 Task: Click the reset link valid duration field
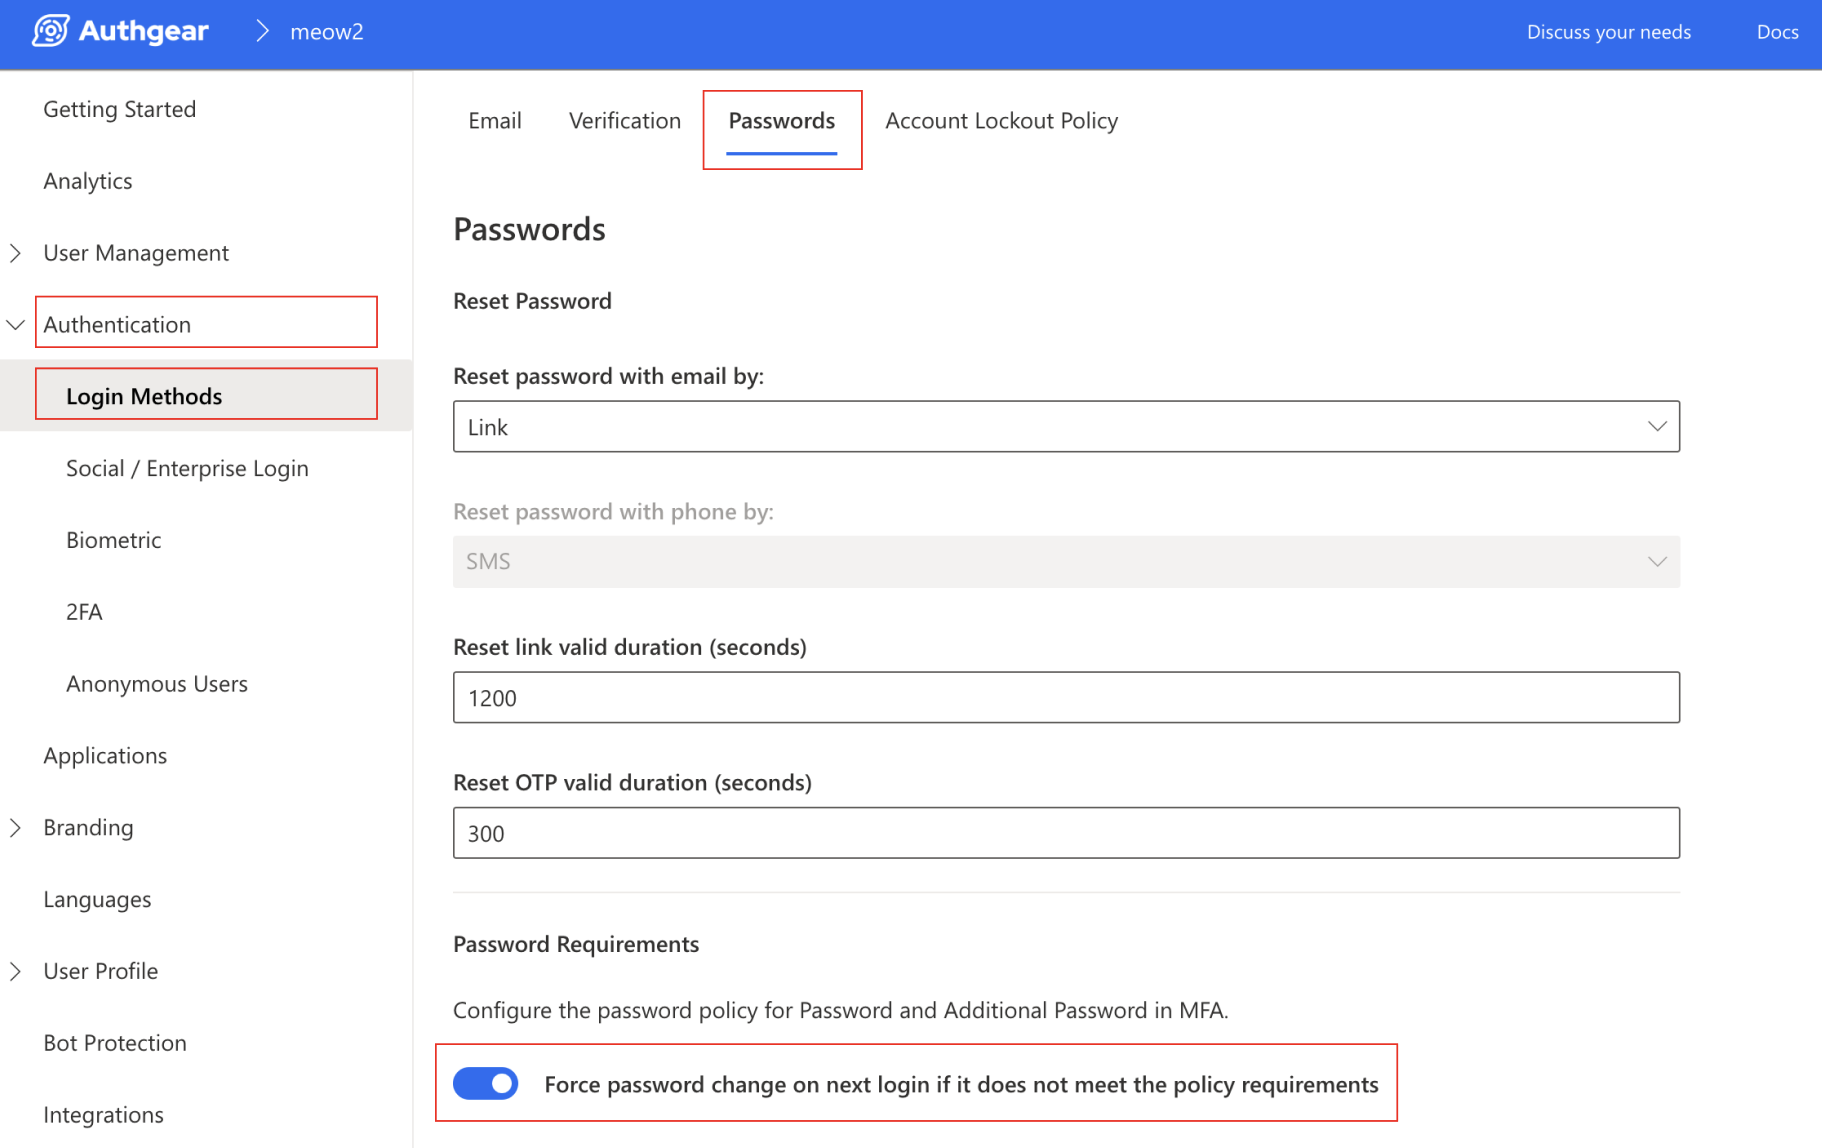coord(1065,698)
